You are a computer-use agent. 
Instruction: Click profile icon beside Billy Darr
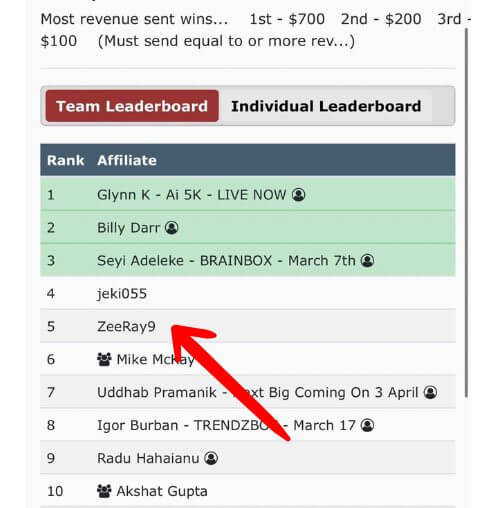pos(172,228)
